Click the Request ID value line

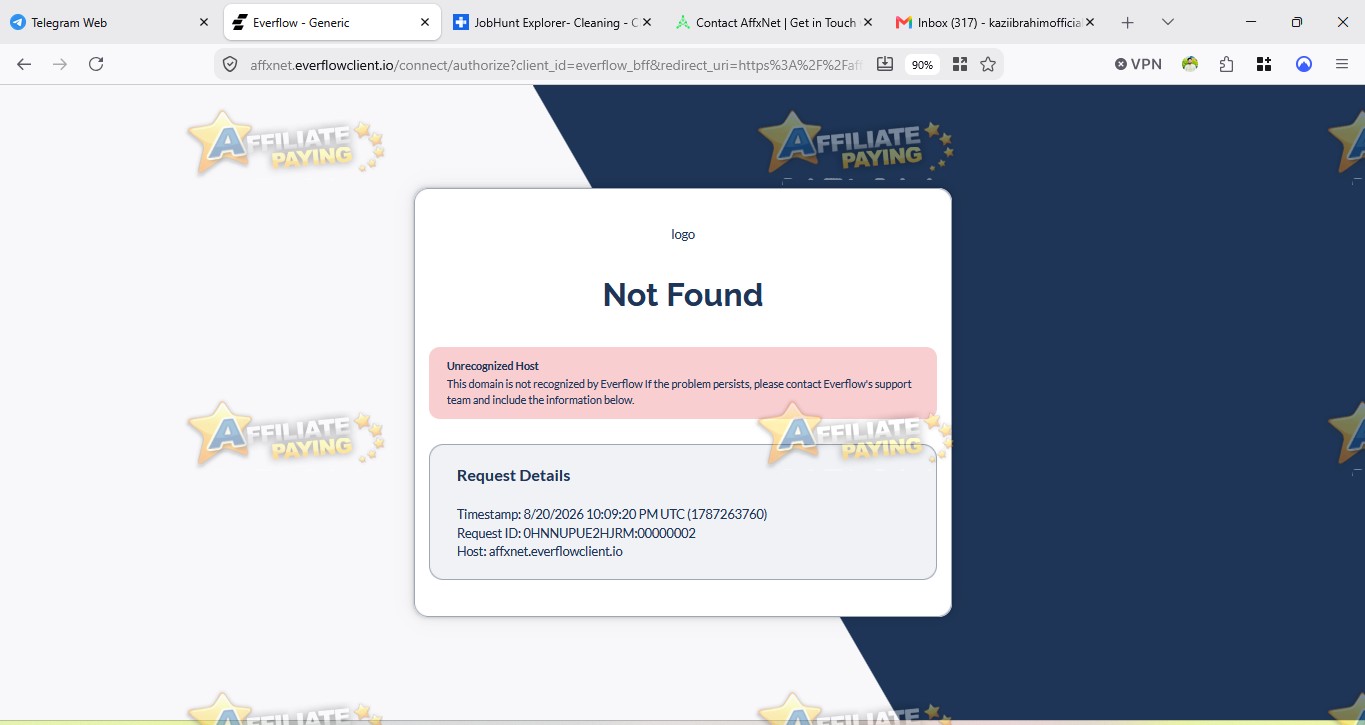(576, 533)
